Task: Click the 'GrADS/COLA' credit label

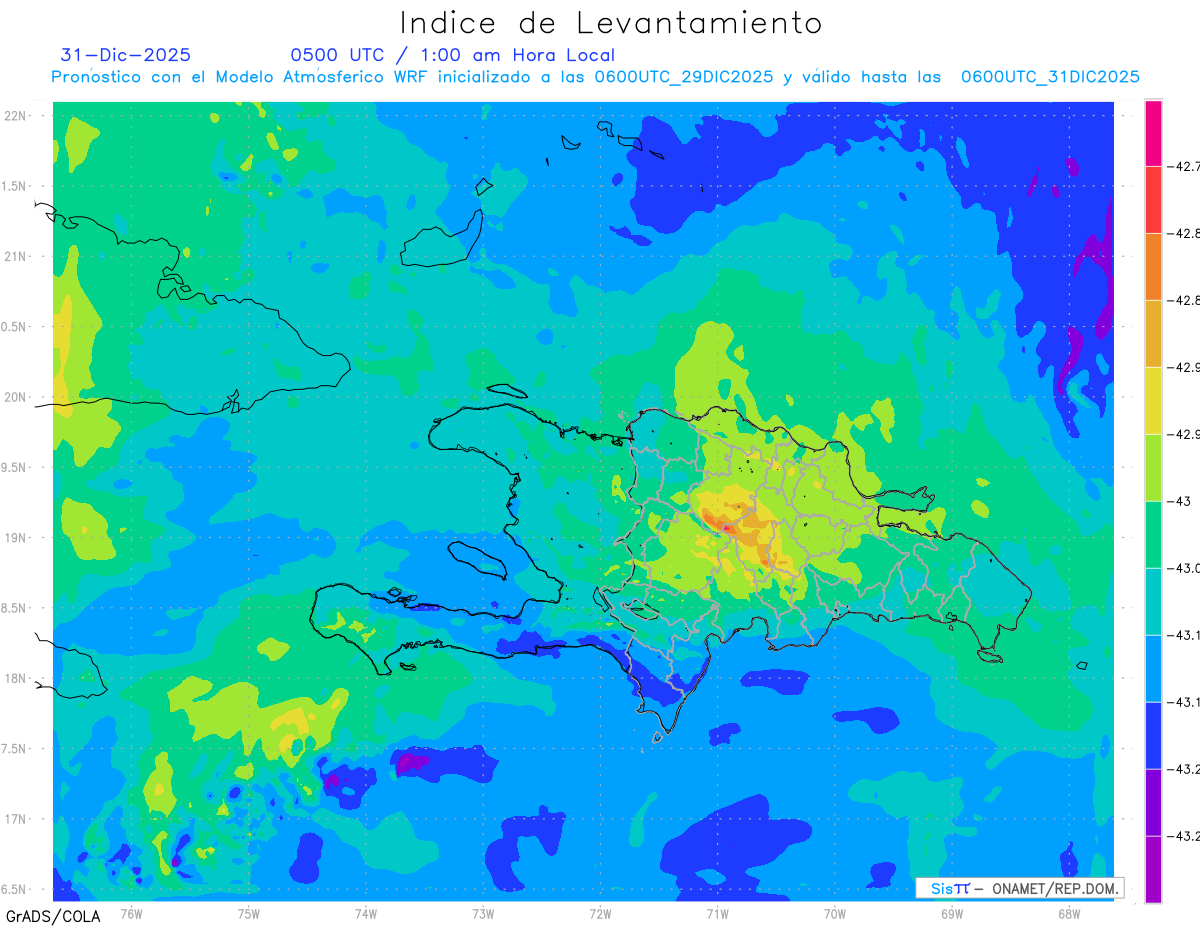Action: coord(54,915)
